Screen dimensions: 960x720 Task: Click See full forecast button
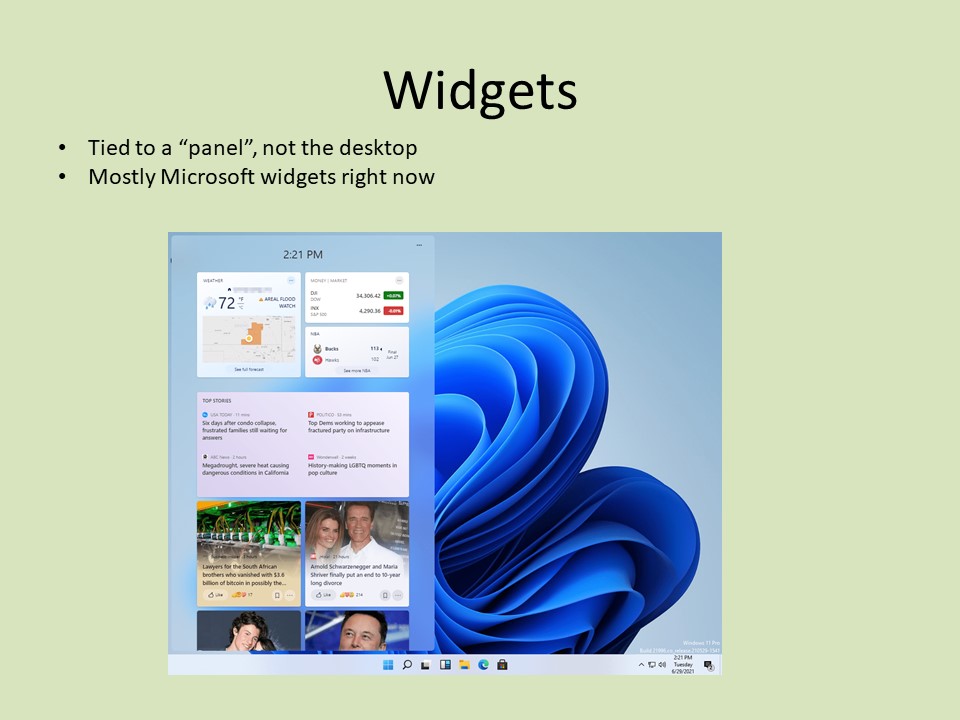pos(248,369)
